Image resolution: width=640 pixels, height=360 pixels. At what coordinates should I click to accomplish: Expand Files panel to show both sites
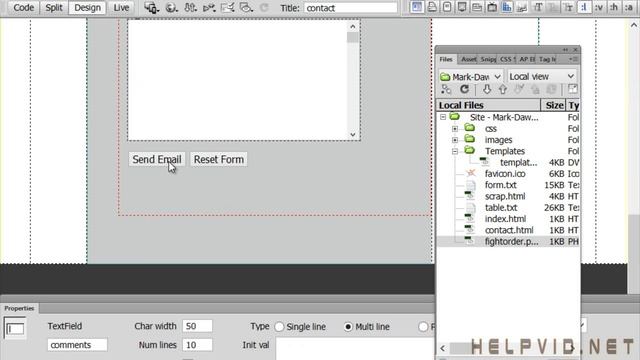tap(572, 89)
